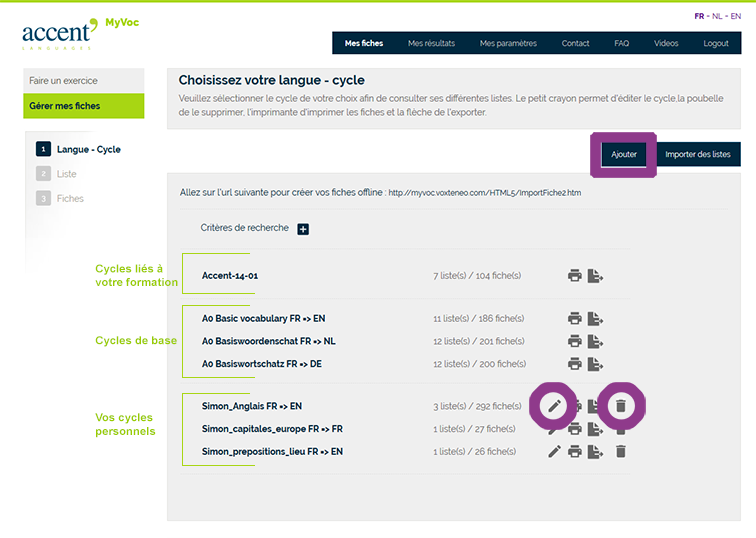Image resolution: width=756 pixels, height=538 pixels.
Task: Open Contact page in nav bar
Action: 575,43
